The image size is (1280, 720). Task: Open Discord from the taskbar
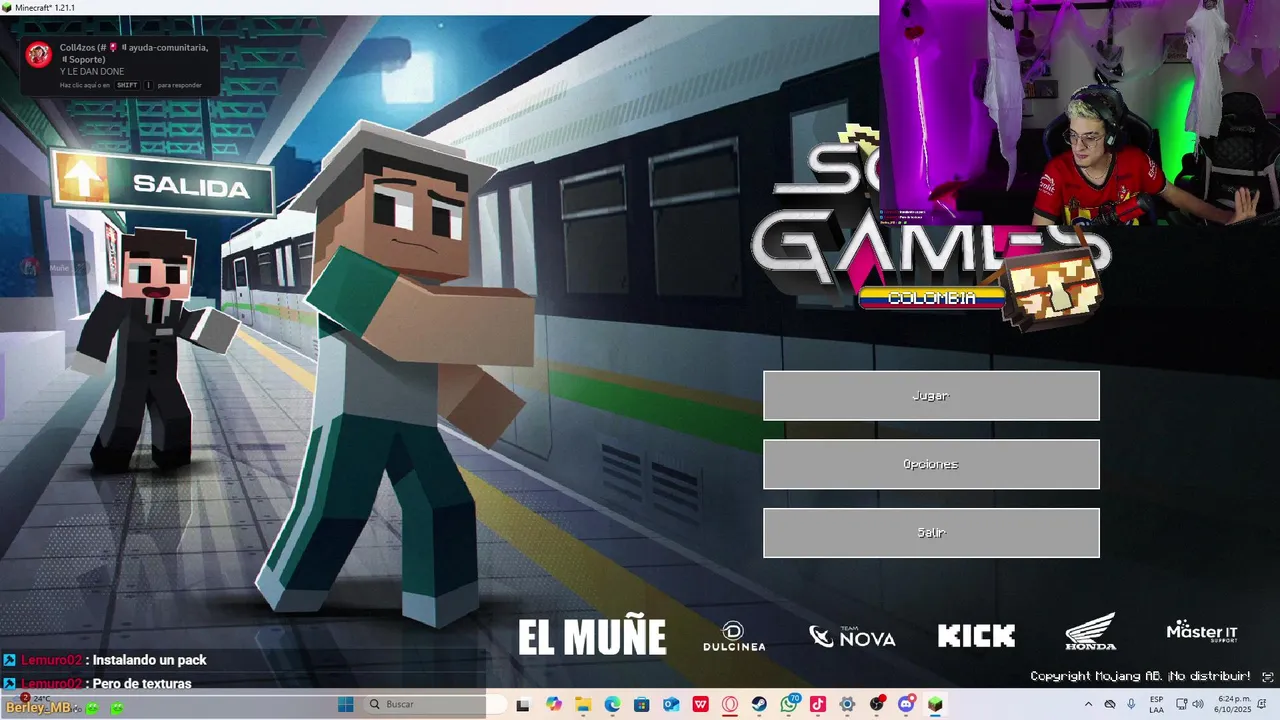click(906, 704)
